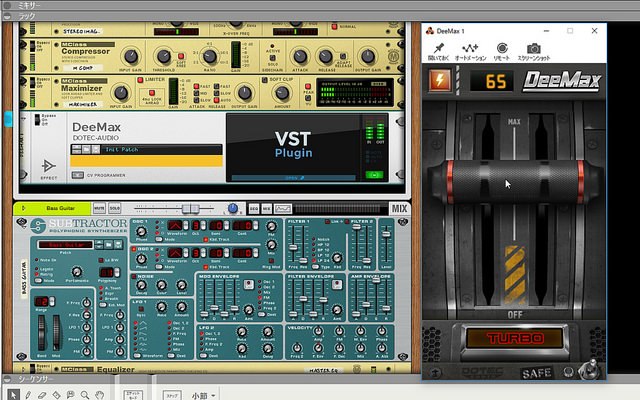Screen dimensions: 640x400
Task: Click the Compressor Threshold knob
Action: click(164, 56)
